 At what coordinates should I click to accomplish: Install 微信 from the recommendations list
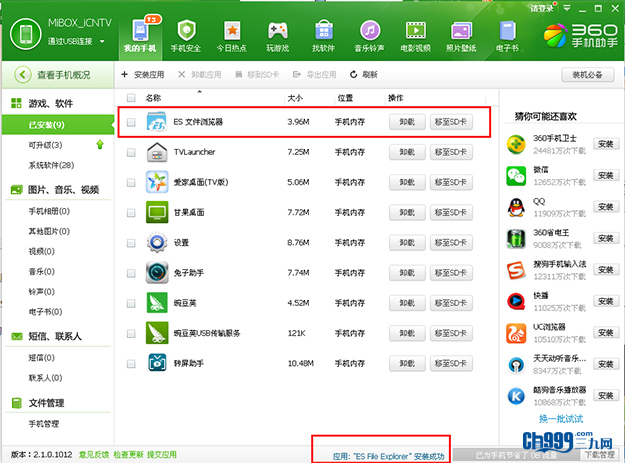coord(605,176)
